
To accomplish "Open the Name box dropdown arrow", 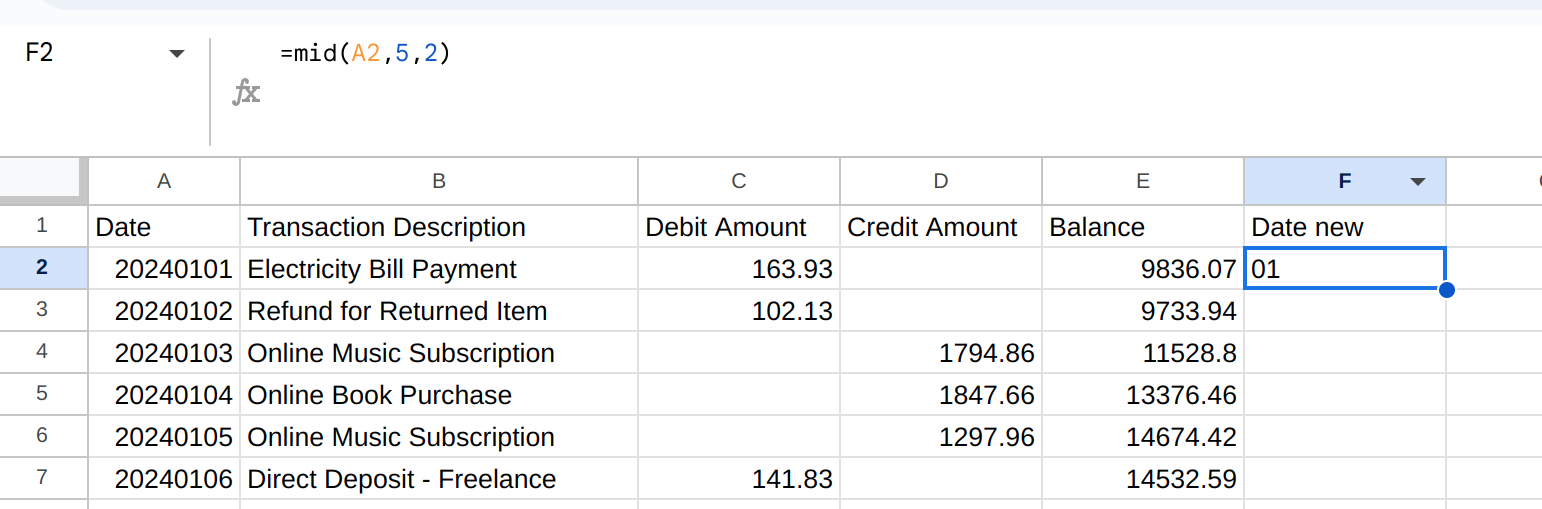I will [177, 53].
